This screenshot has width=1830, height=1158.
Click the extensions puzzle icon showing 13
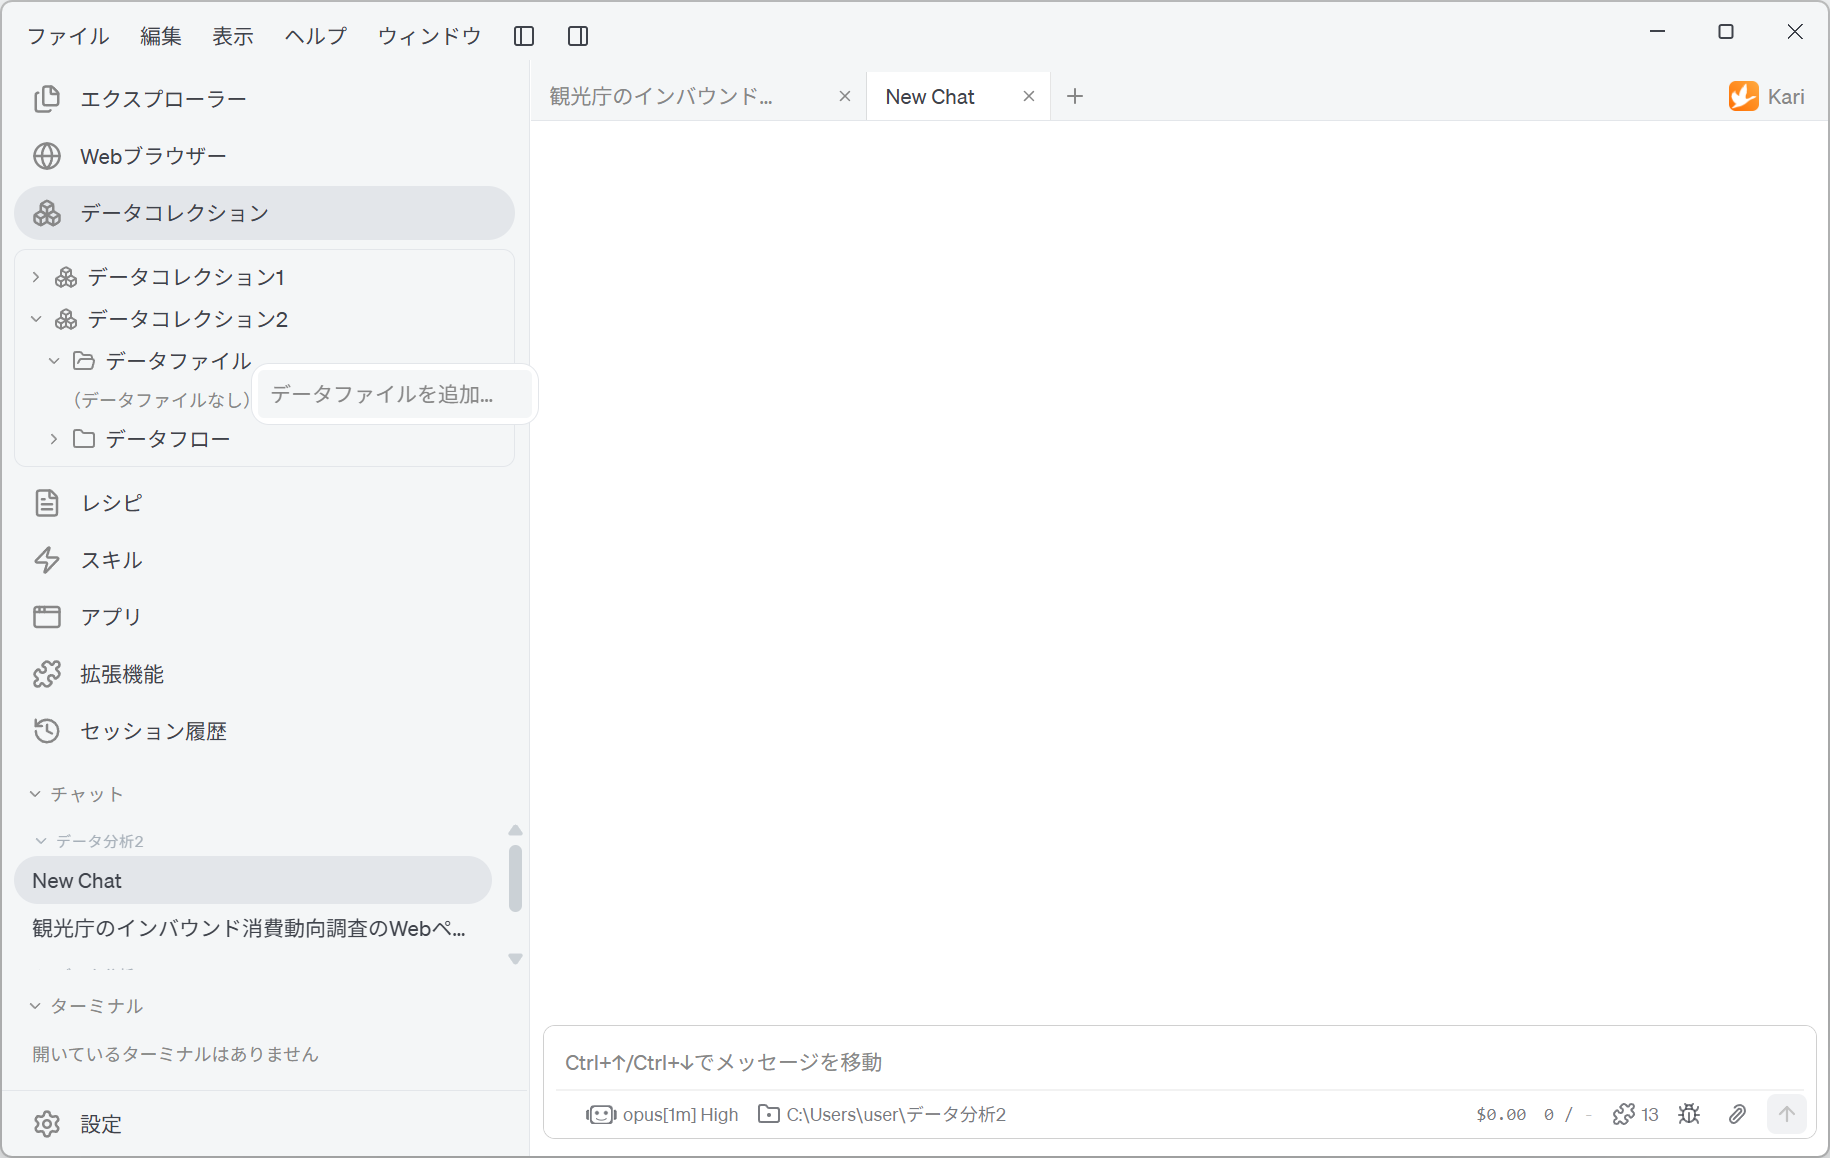pos(1636,1114)
